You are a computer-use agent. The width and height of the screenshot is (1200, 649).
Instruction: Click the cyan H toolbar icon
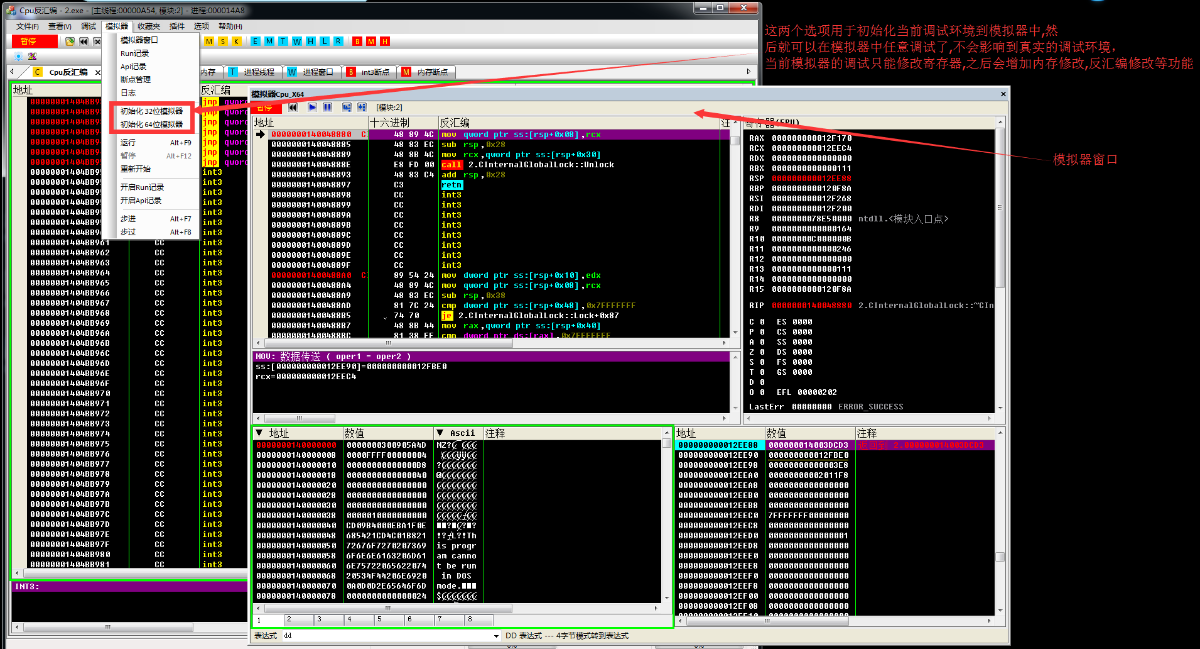tap(310, 41)
